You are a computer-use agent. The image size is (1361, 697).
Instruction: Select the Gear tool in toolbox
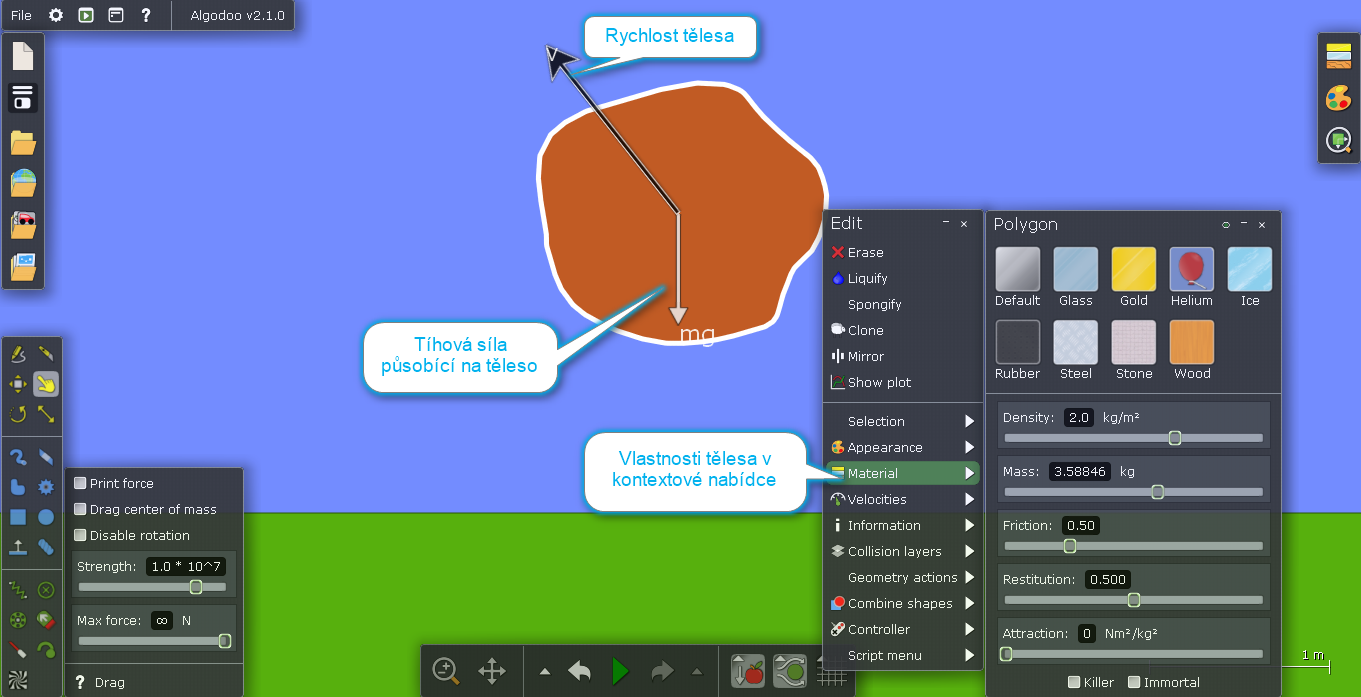[46, 487]
